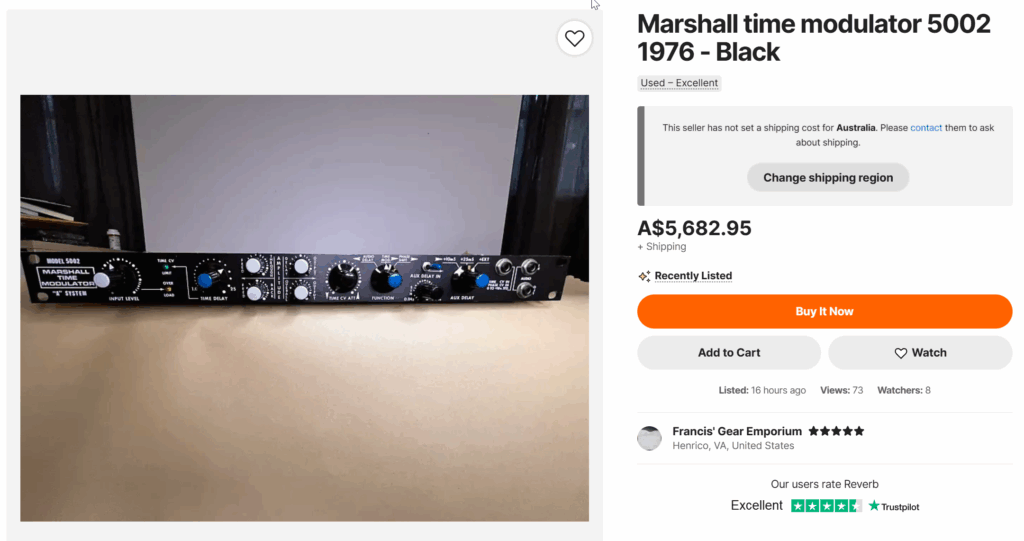Add the item to cart
This screenshot has height=541, width=1024.
(x=729, y=353)
